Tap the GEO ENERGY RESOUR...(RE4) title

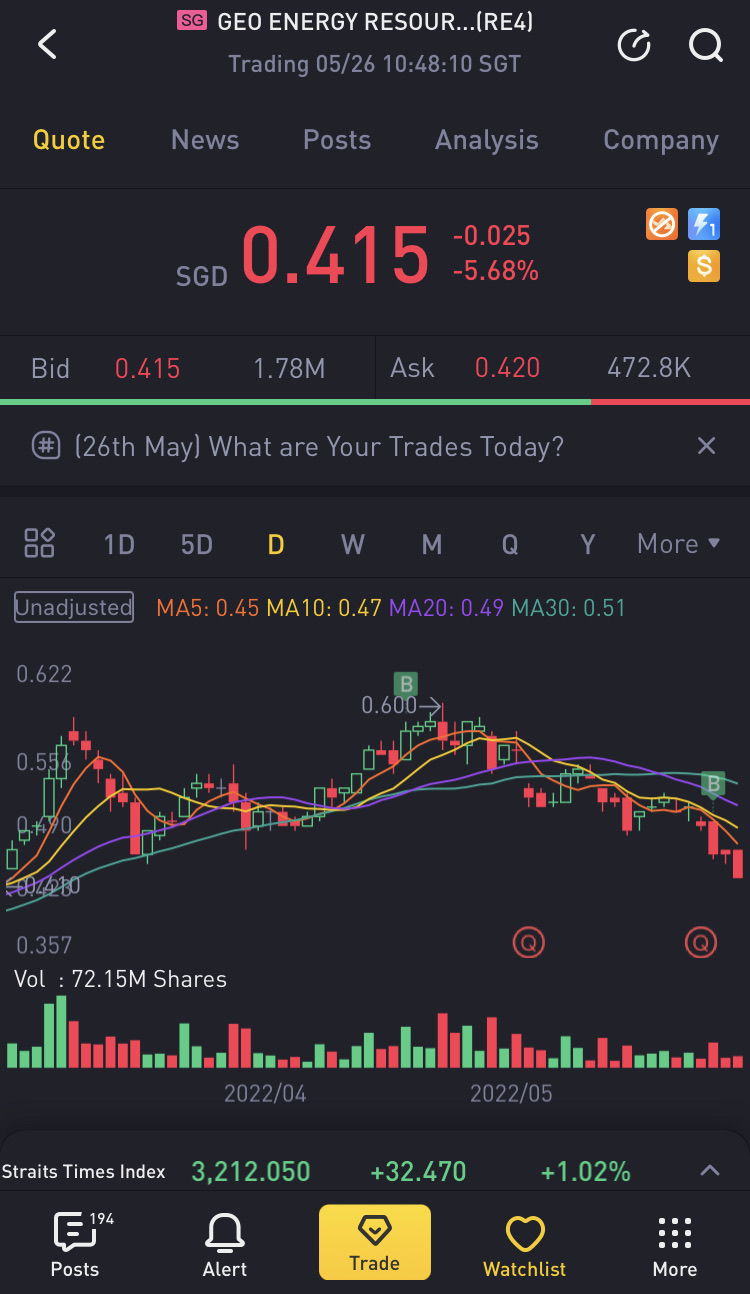(375, 22)
